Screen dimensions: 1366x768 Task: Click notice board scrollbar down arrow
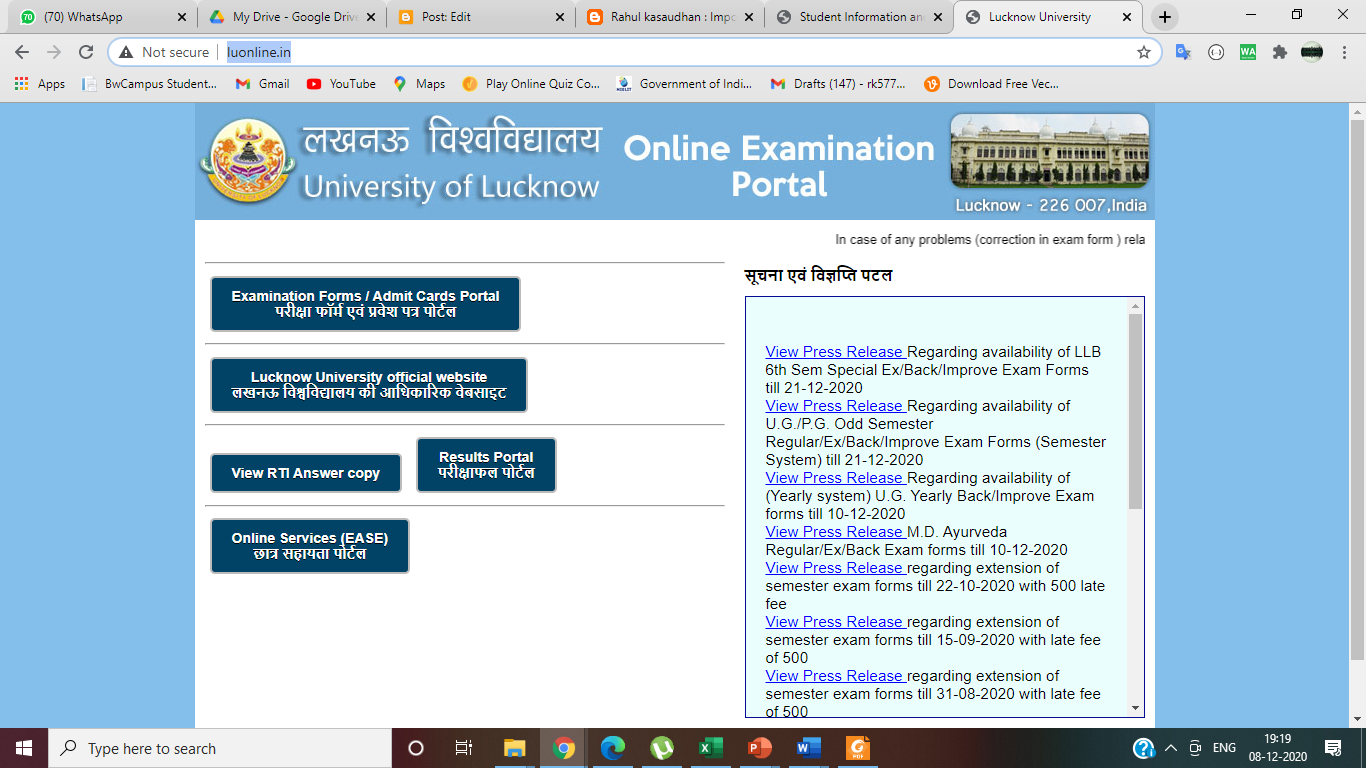[1135, 707]
